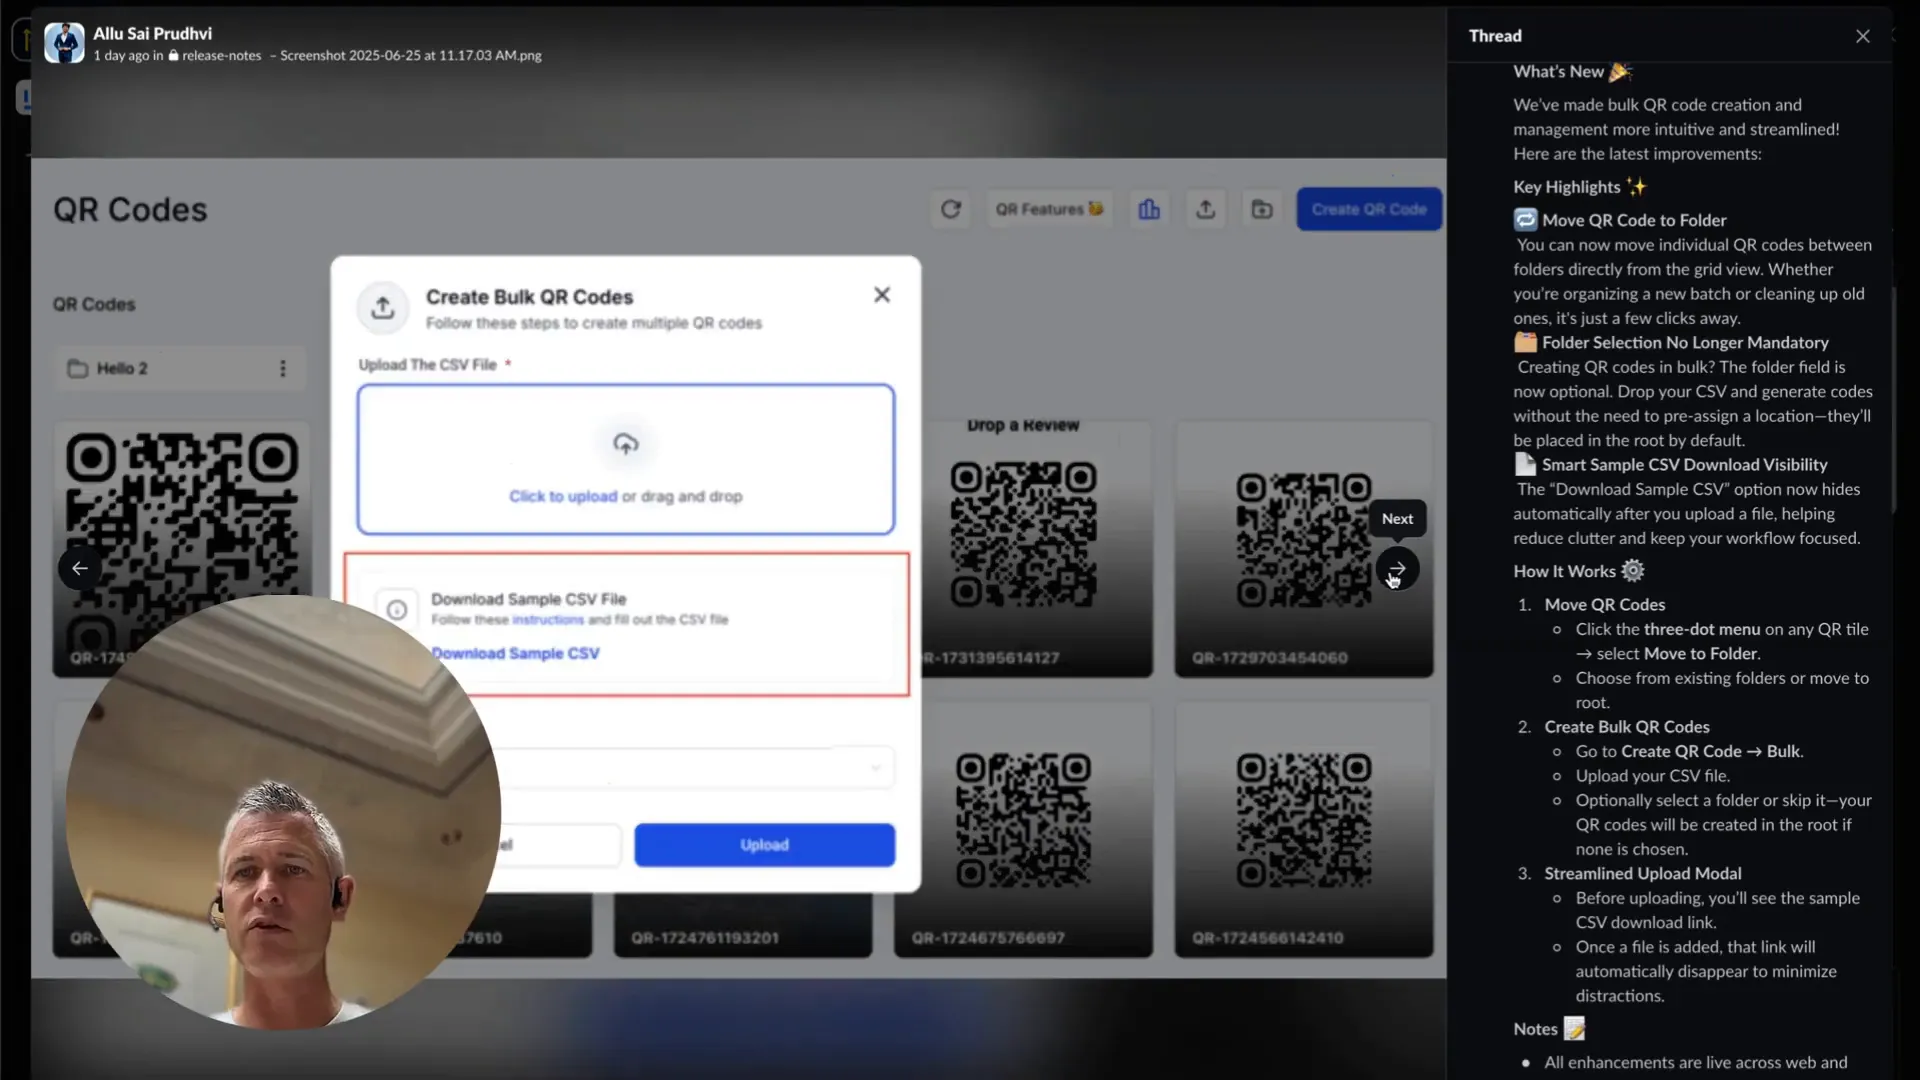Click the 'Move QR Code to Folder' heading

(x=1634, y=220)
